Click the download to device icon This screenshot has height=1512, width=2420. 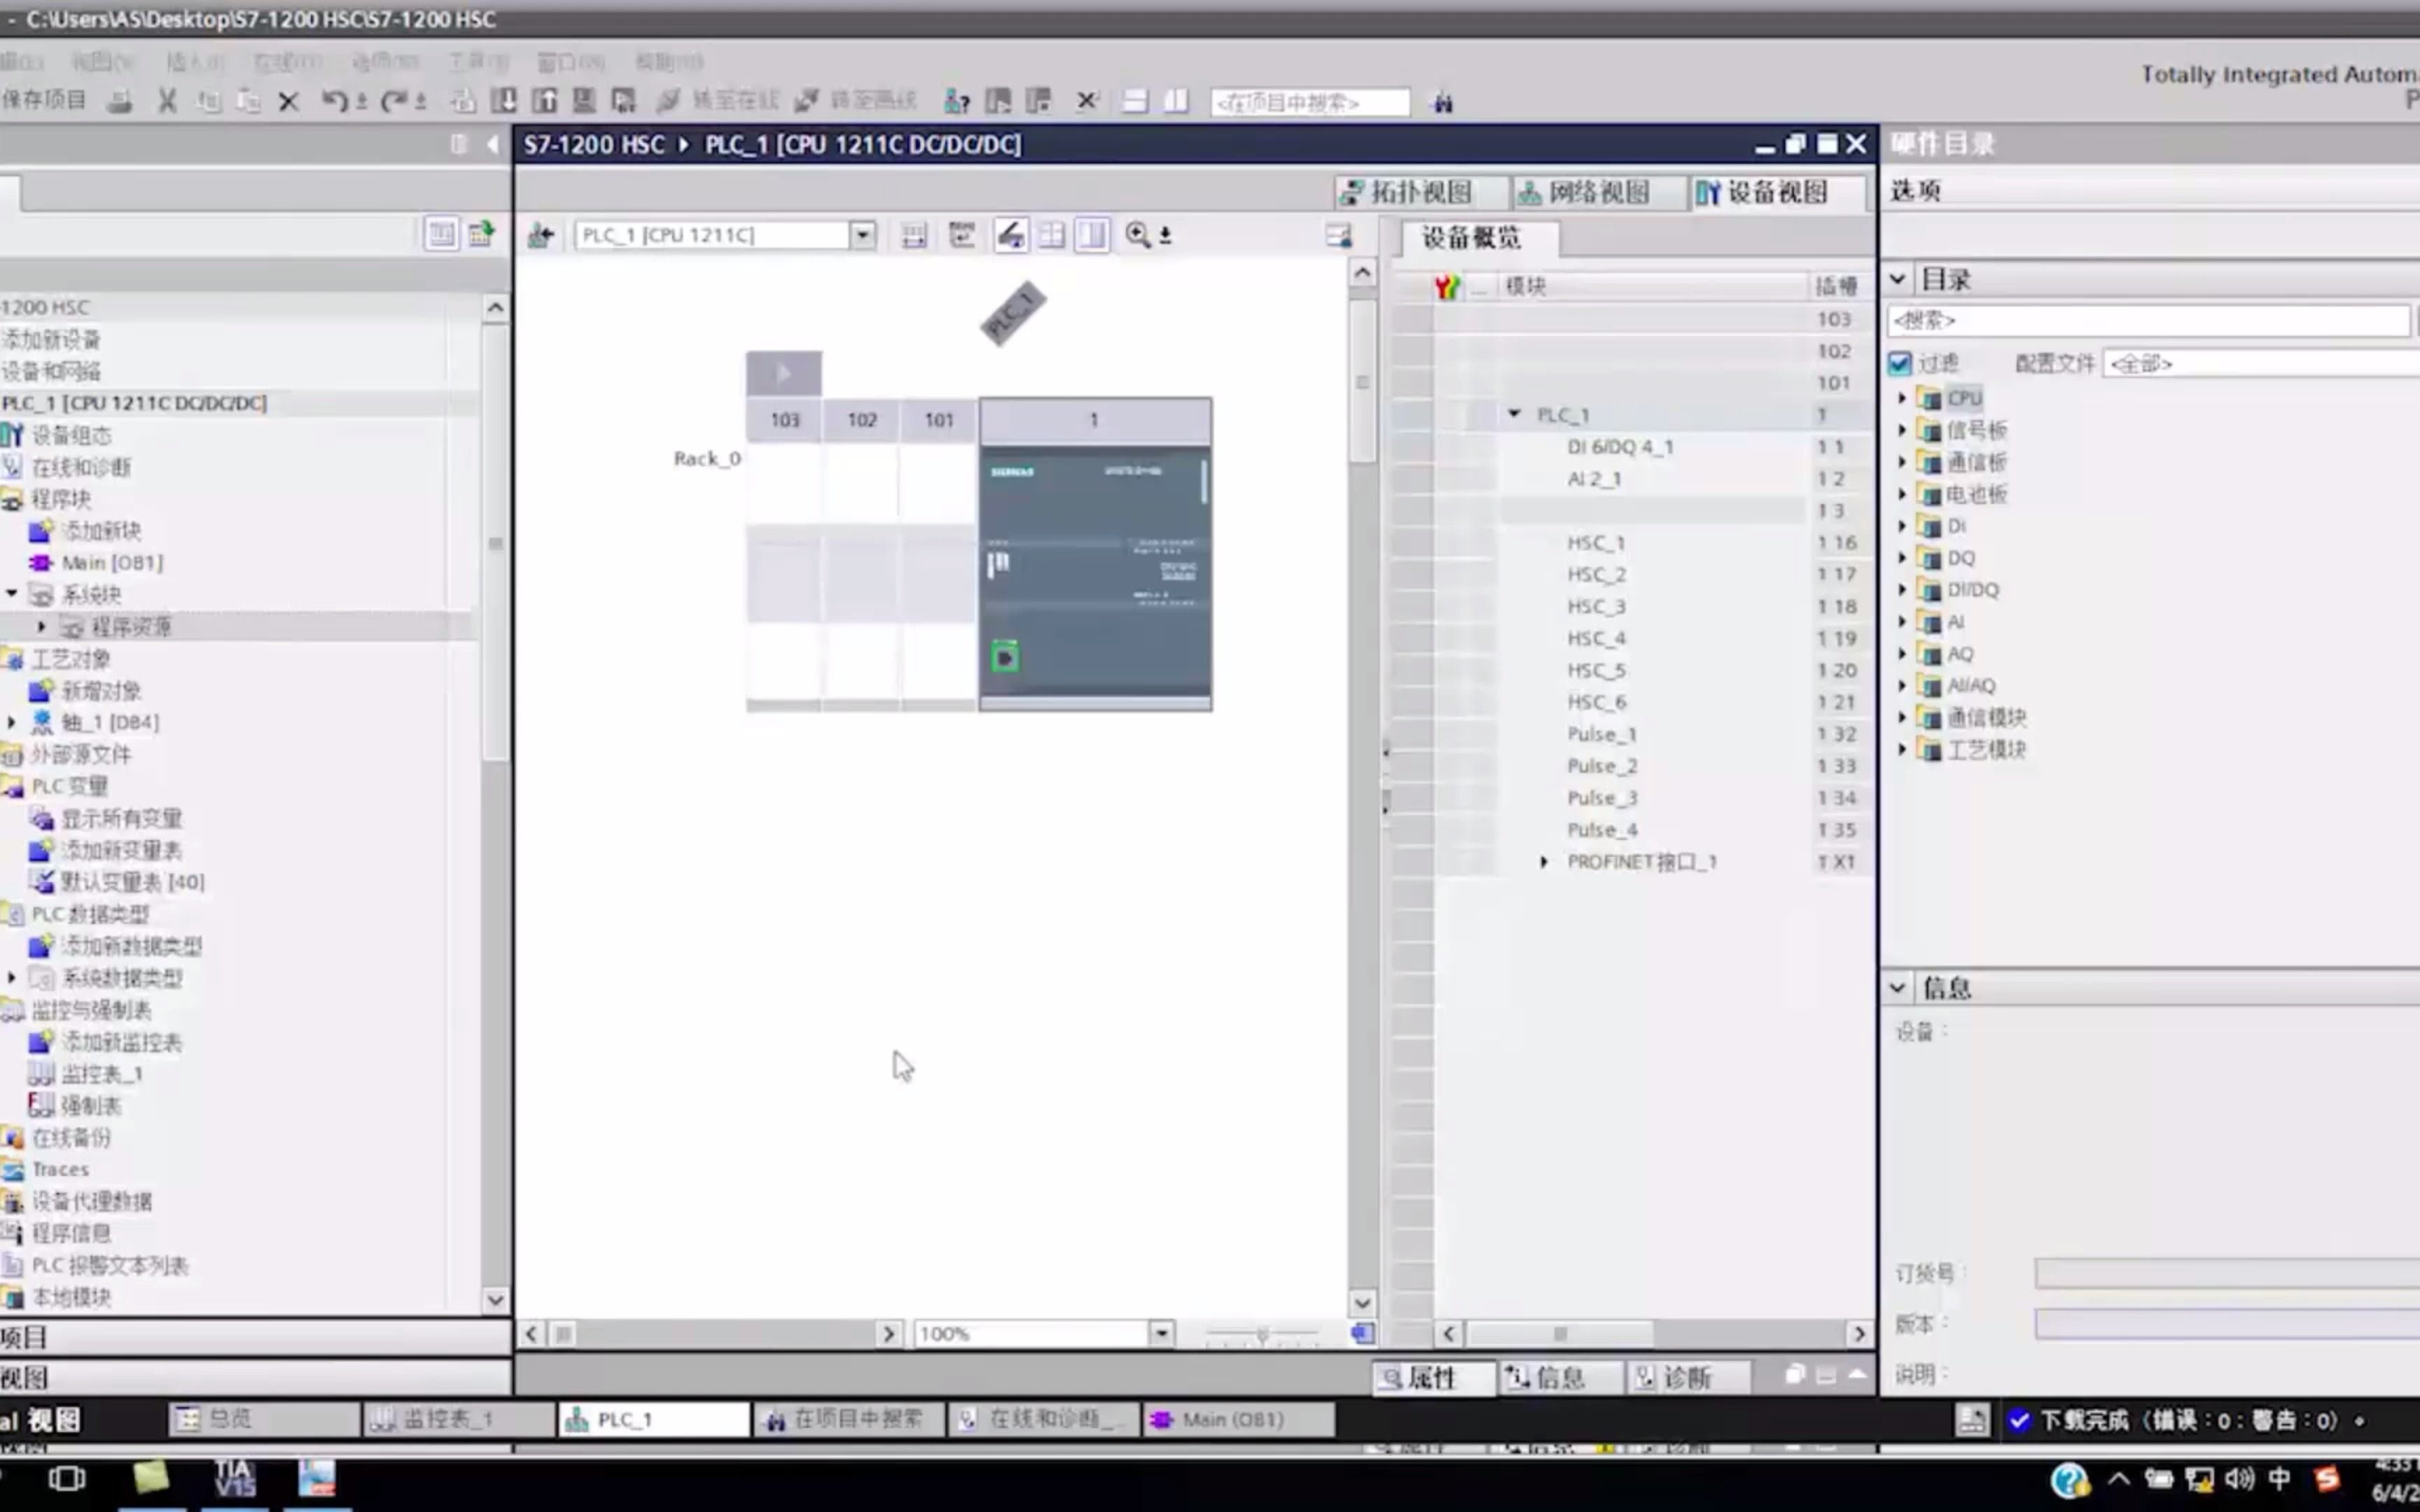pyautogui.click(x=504, y=101)
